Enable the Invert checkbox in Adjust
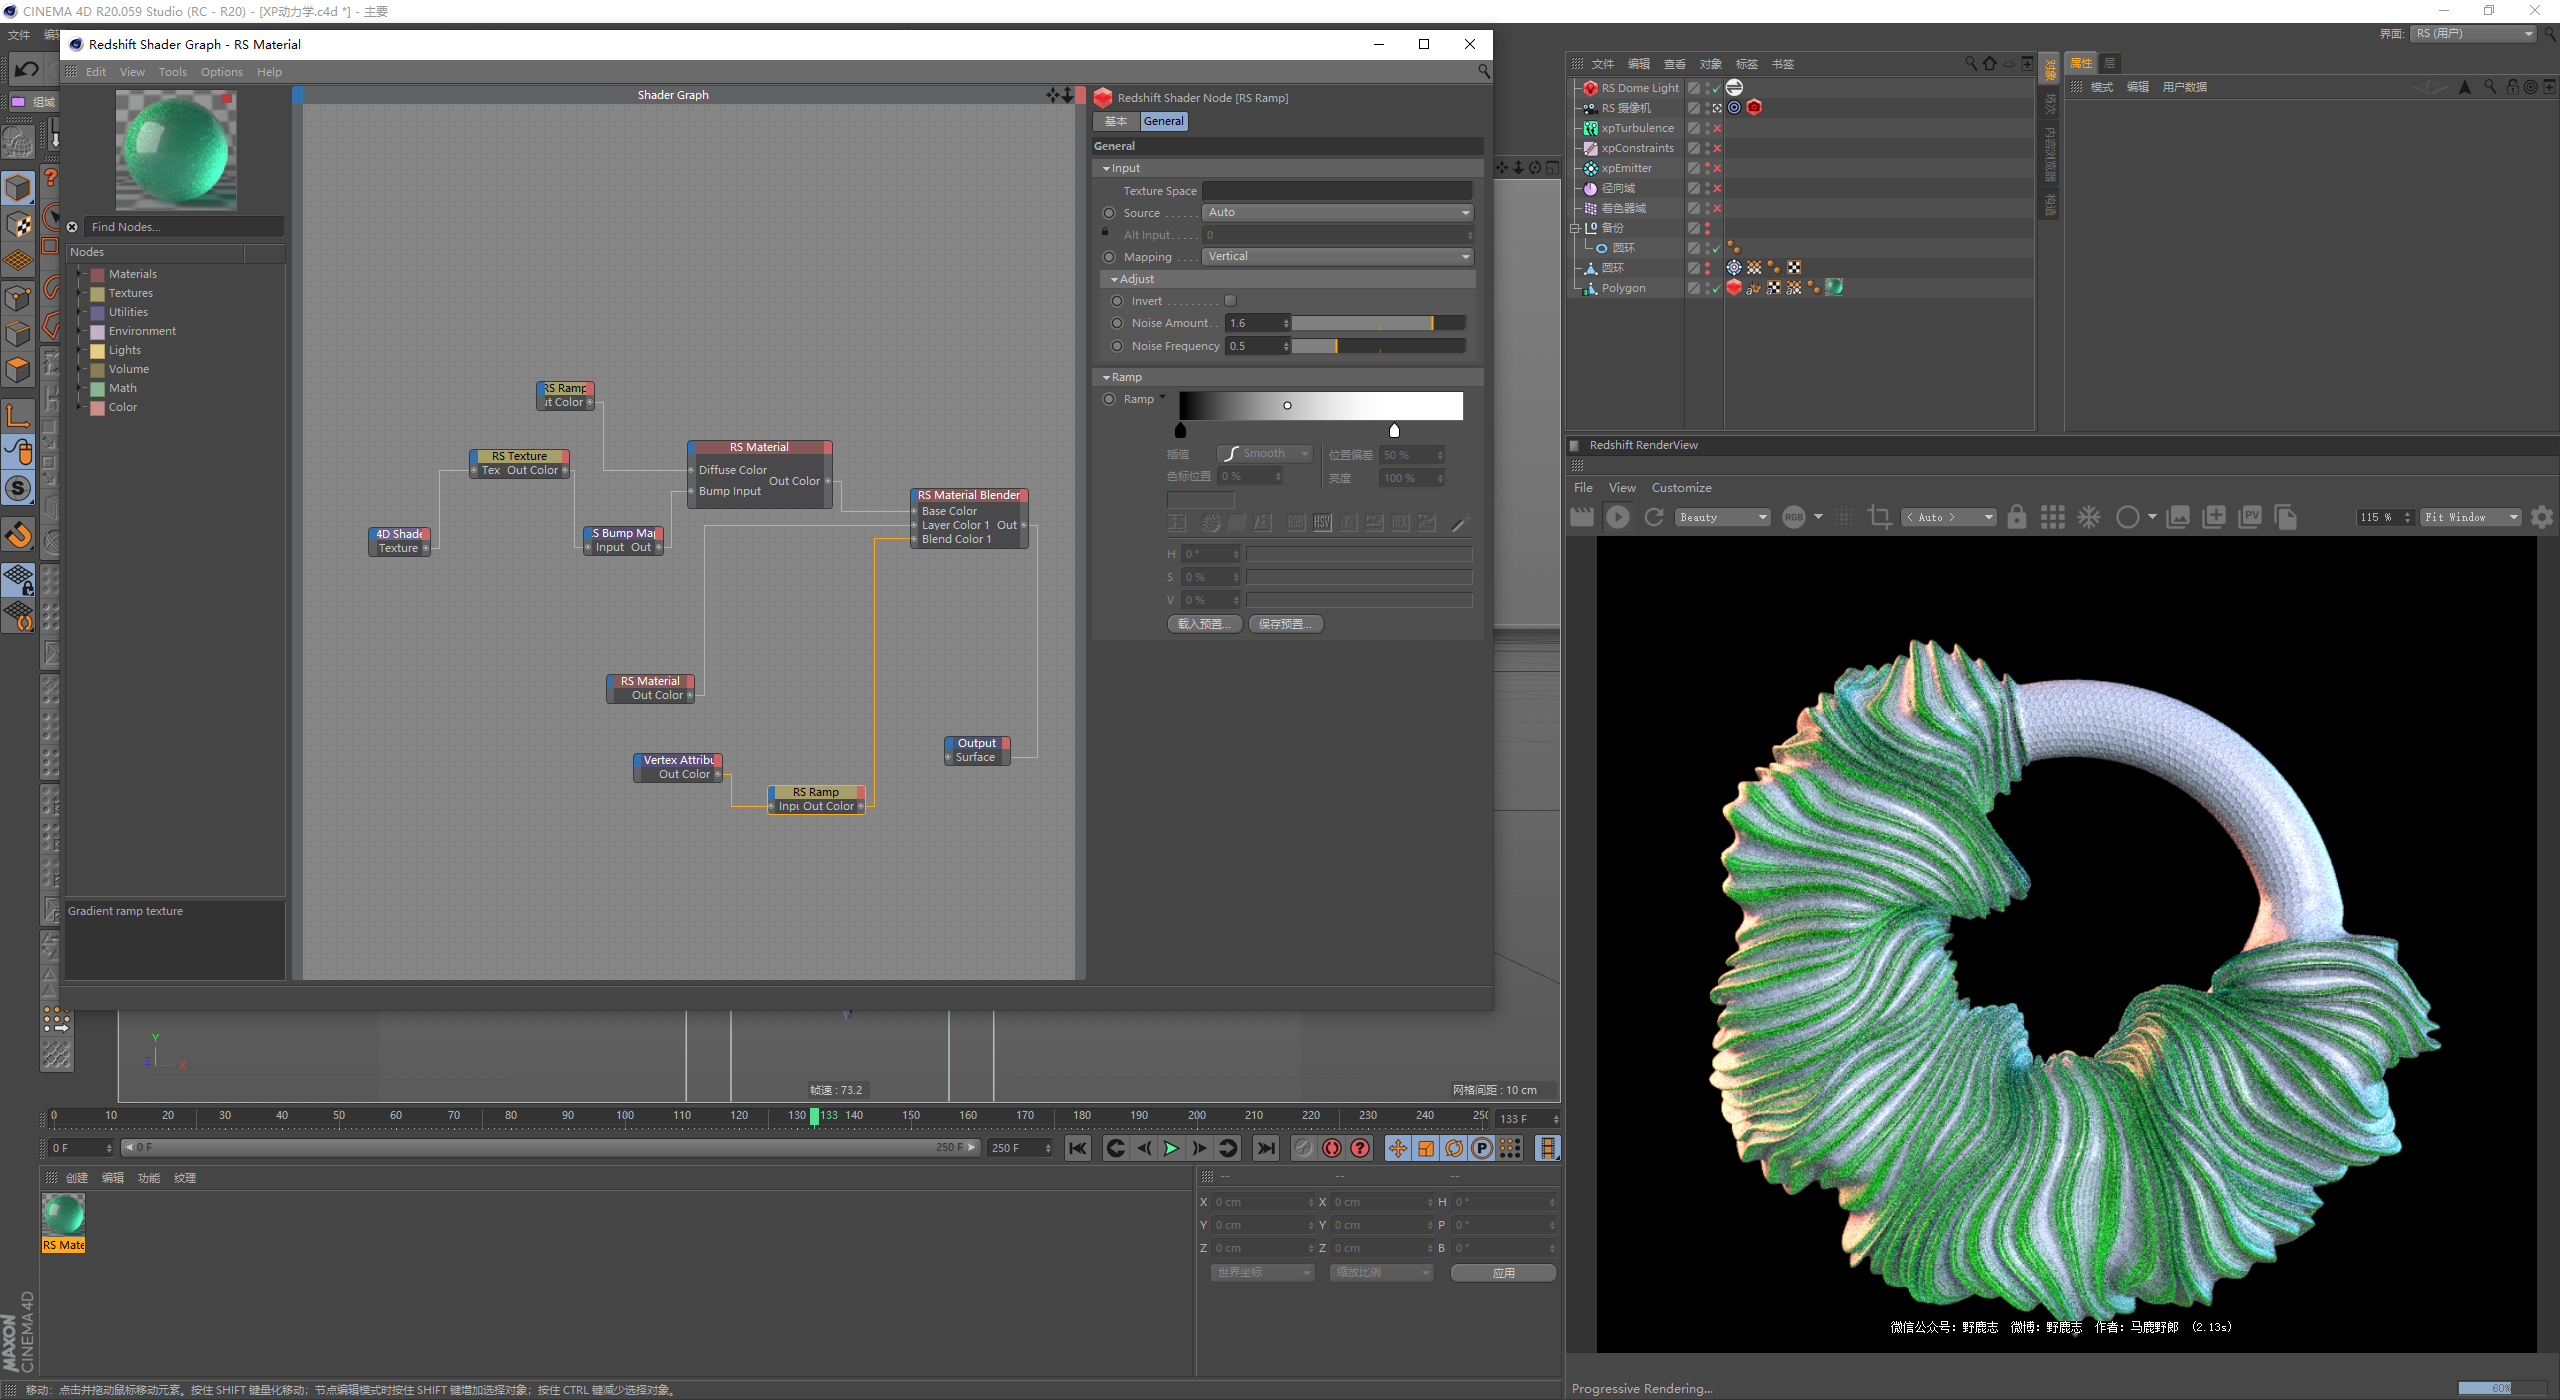The width and height of the screenshot is (2560, 1400). click(1231, 301)
